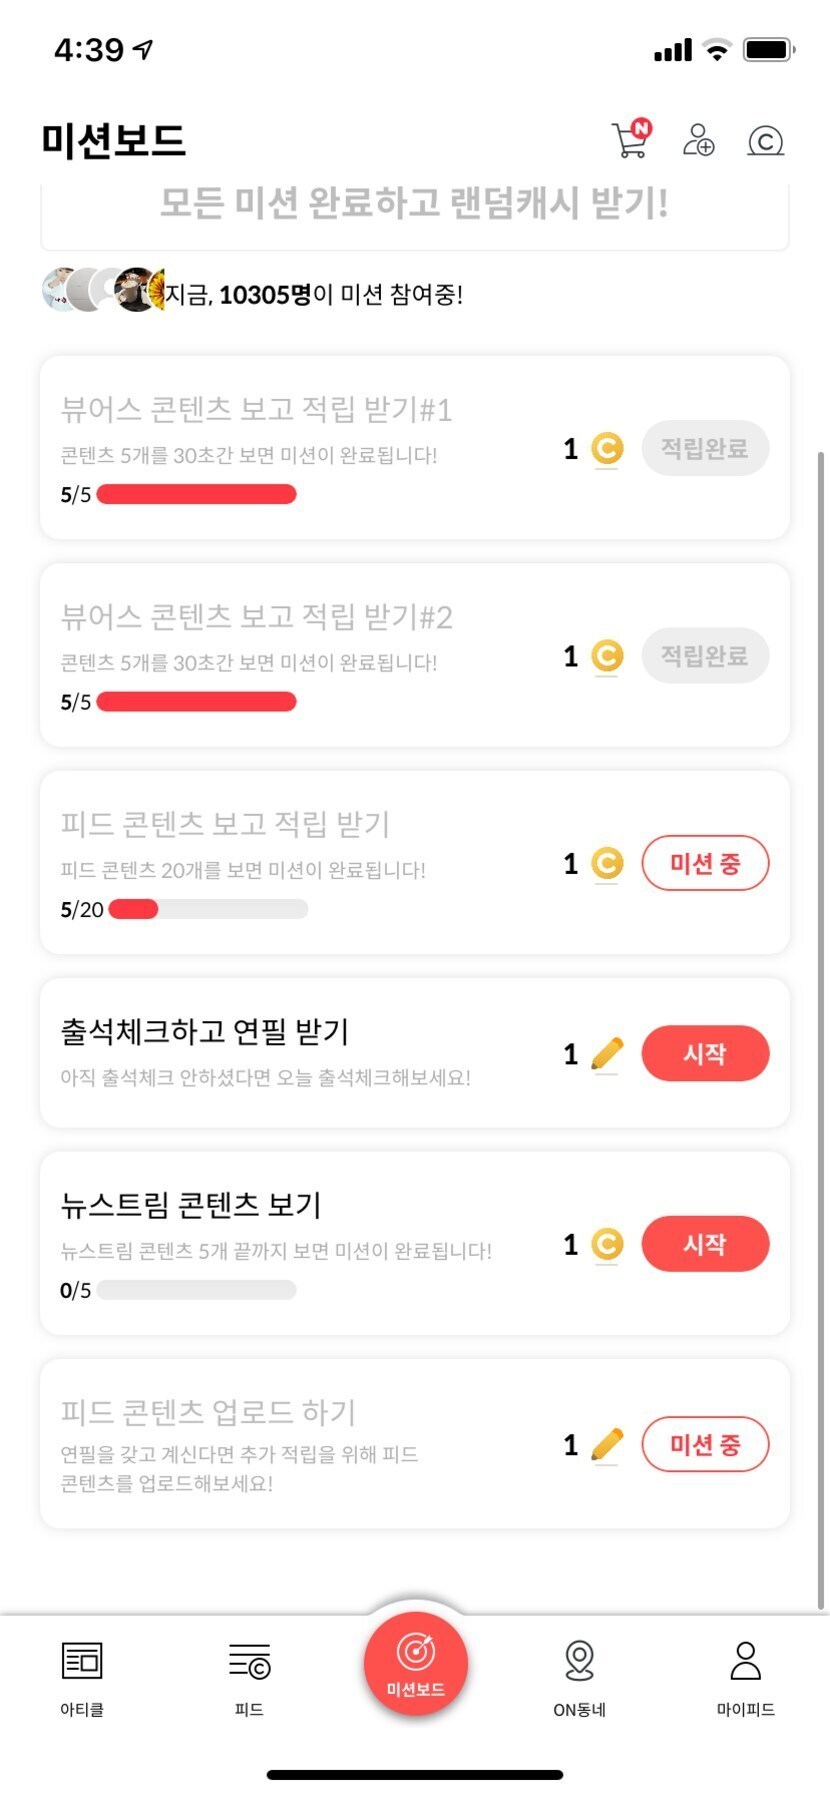Screen dimensions: 830x1796
Task: Click the 5/20 feed mission progress bar
Action: (x=208, y=909)
